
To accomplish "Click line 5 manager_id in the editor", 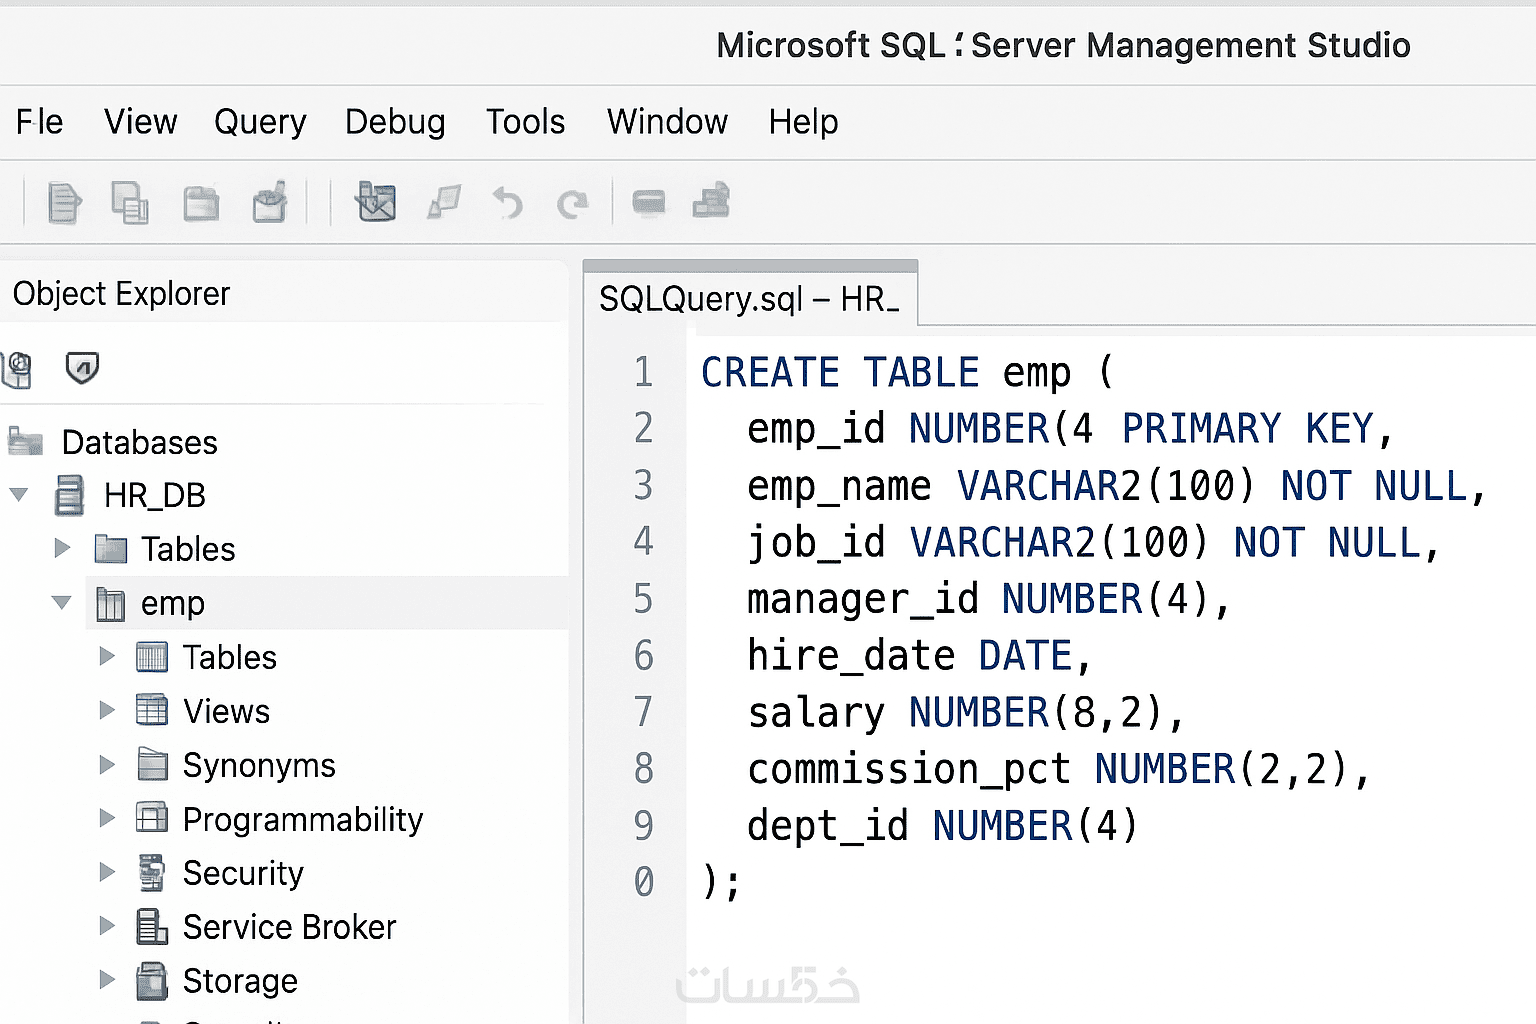I will (x=862, y=599).
